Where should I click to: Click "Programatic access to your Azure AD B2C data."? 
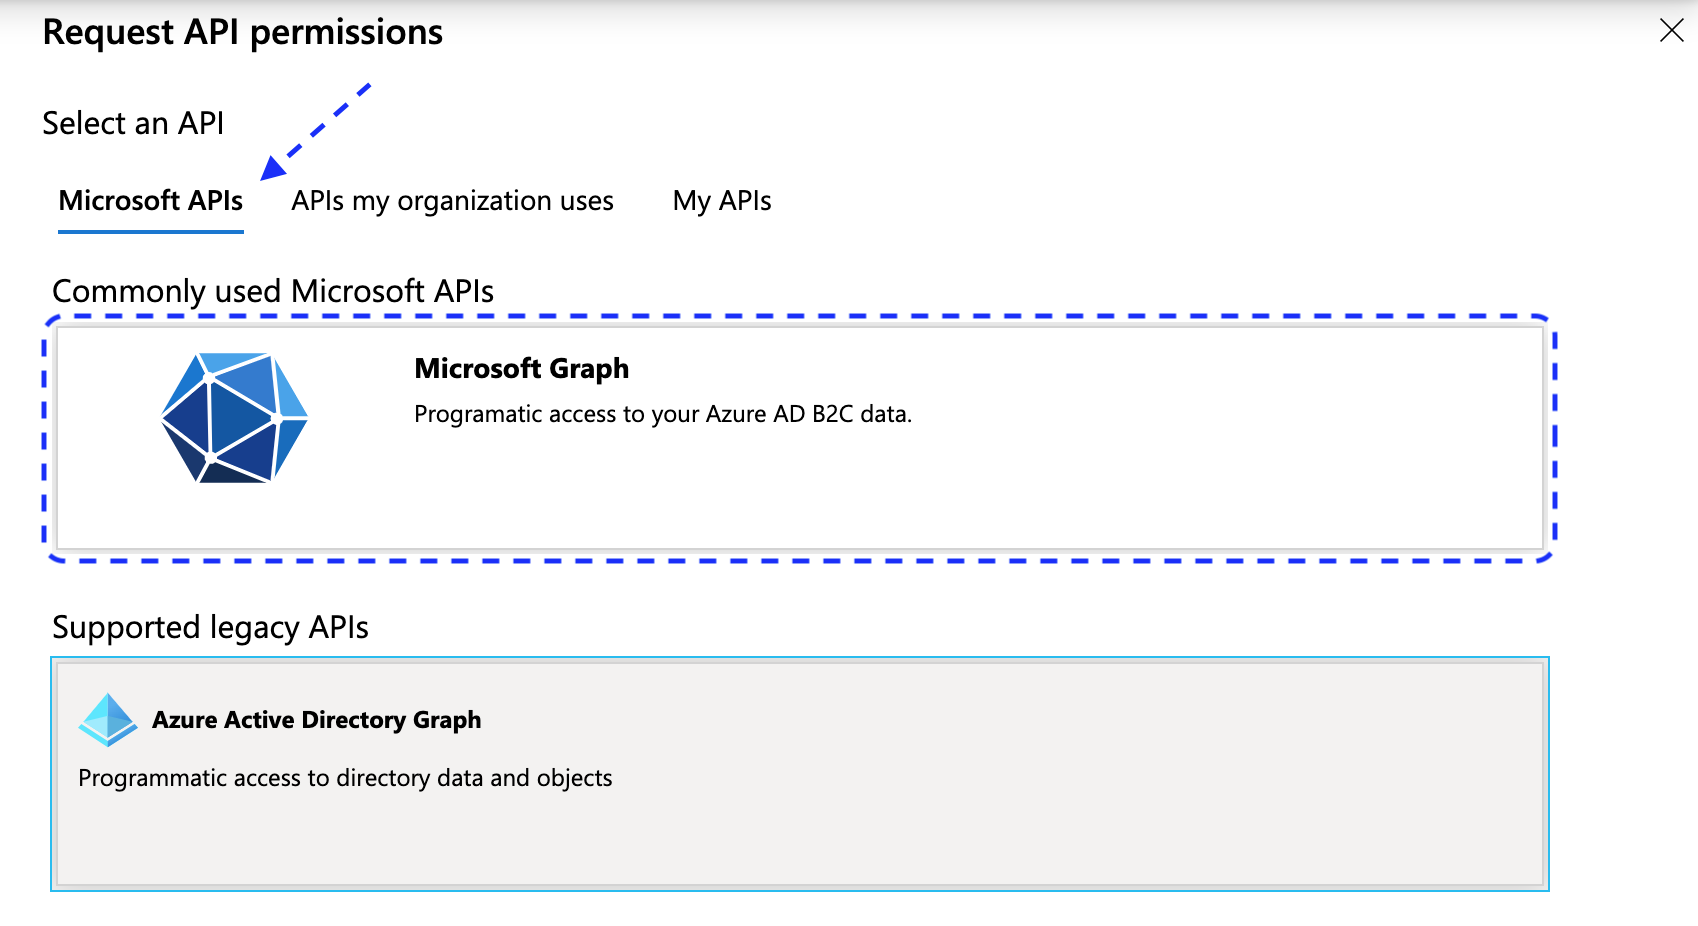663,414
